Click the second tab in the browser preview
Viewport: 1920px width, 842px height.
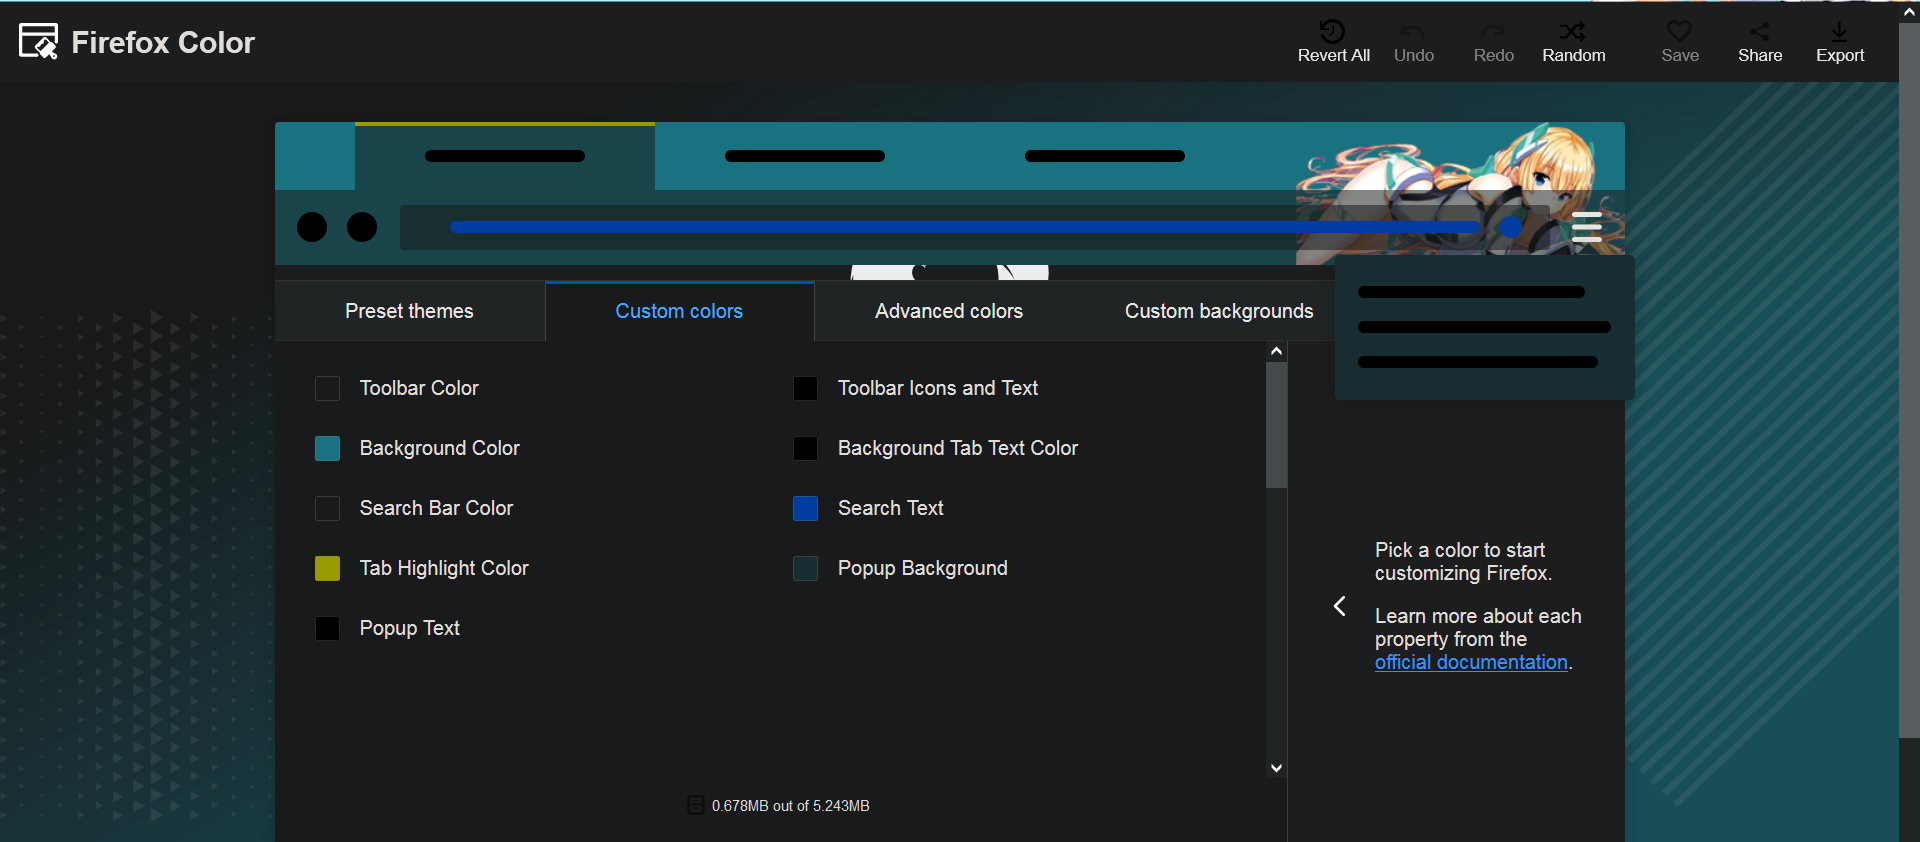point(805,156)
